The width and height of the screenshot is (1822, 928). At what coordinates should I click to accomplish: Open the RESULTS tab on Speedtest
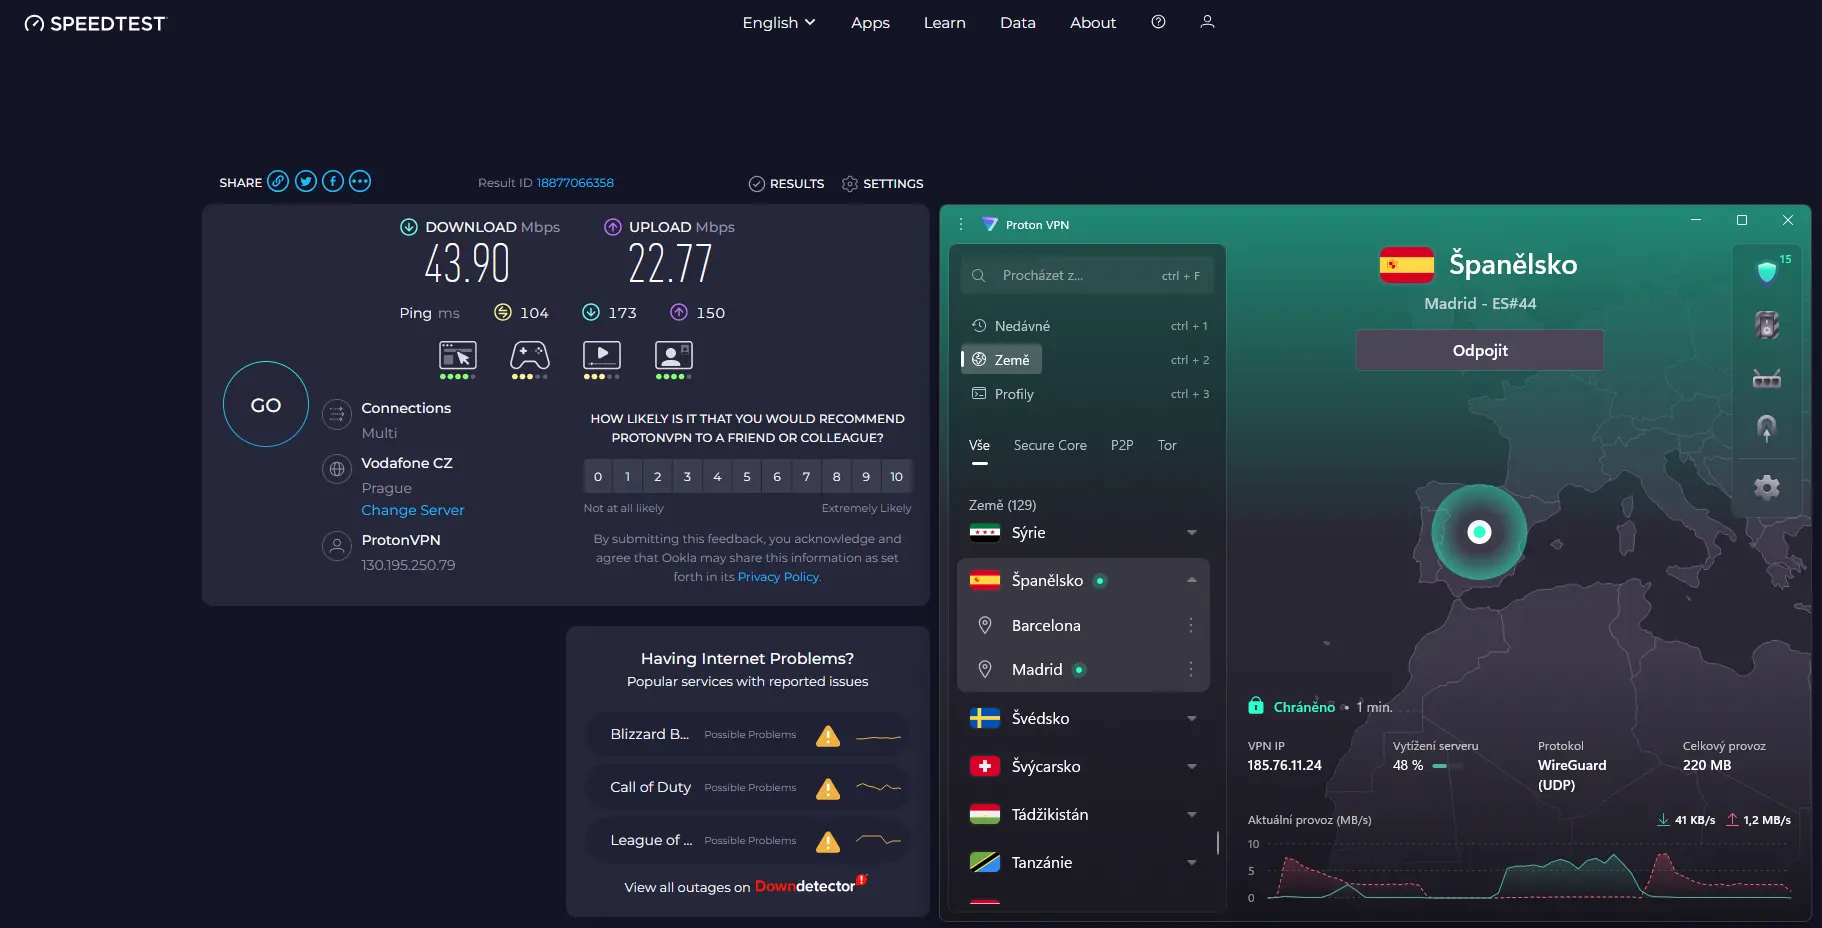click(797, 183)
